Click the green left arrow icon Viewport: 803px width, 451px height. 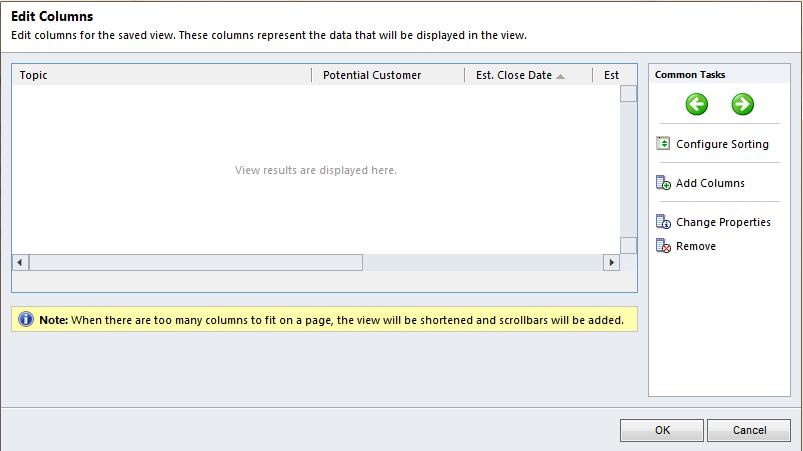[x=696, y=104]
